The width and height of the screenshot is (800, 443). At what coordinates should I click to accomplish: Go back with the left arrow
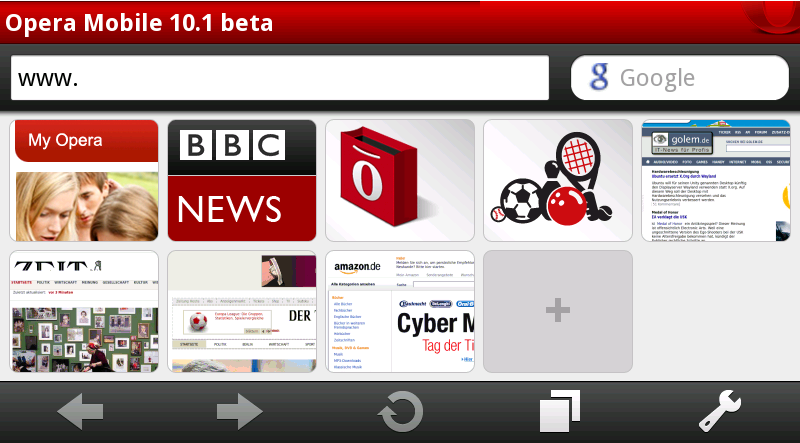click(x=80, y=411)
